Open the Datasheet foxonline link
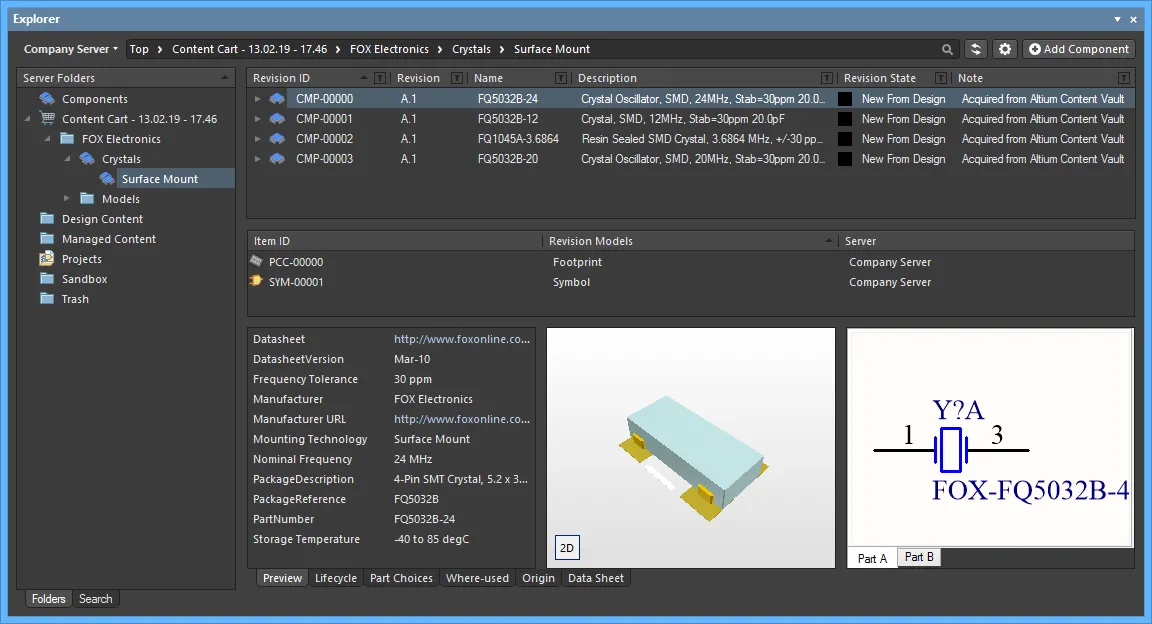Screen dimensions: 1152x624 462,339
